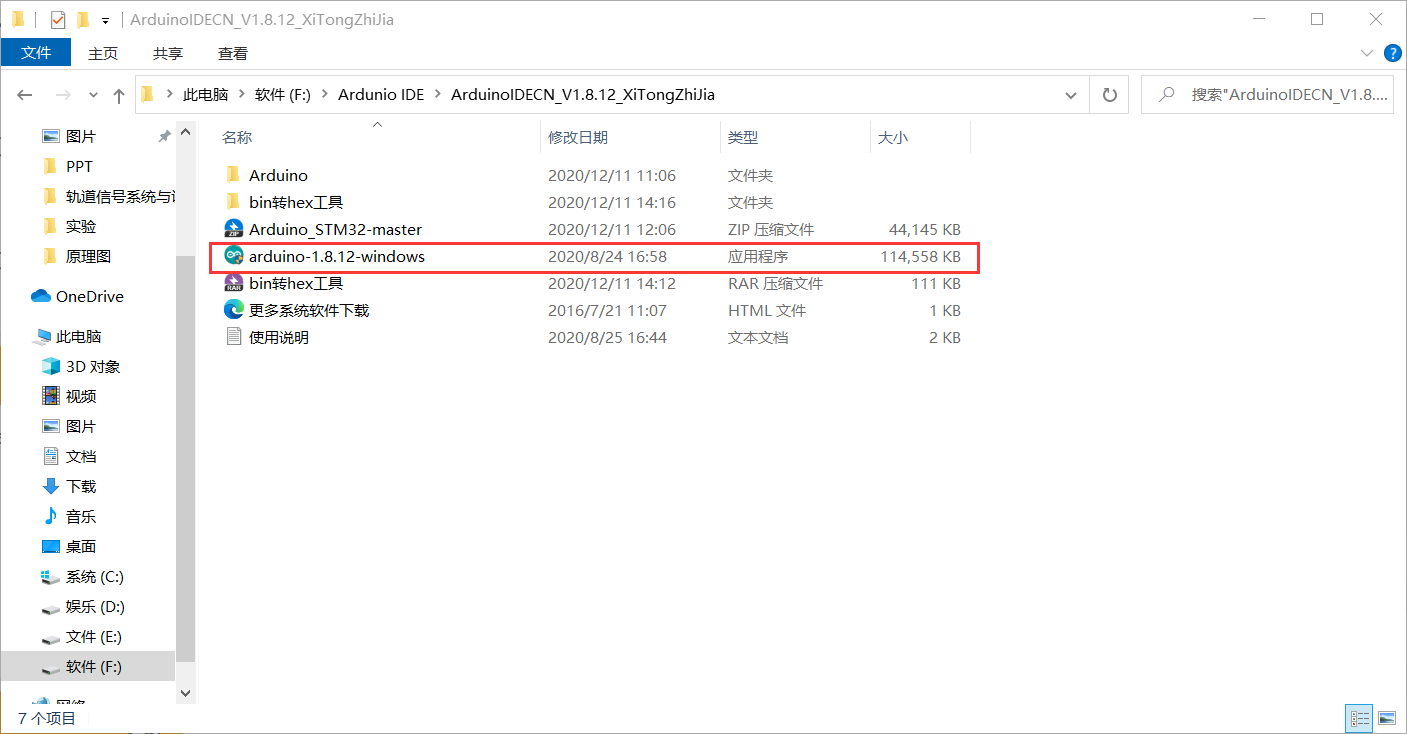Click the 更多系统软件下载 HTML file icon

(233, 310)
